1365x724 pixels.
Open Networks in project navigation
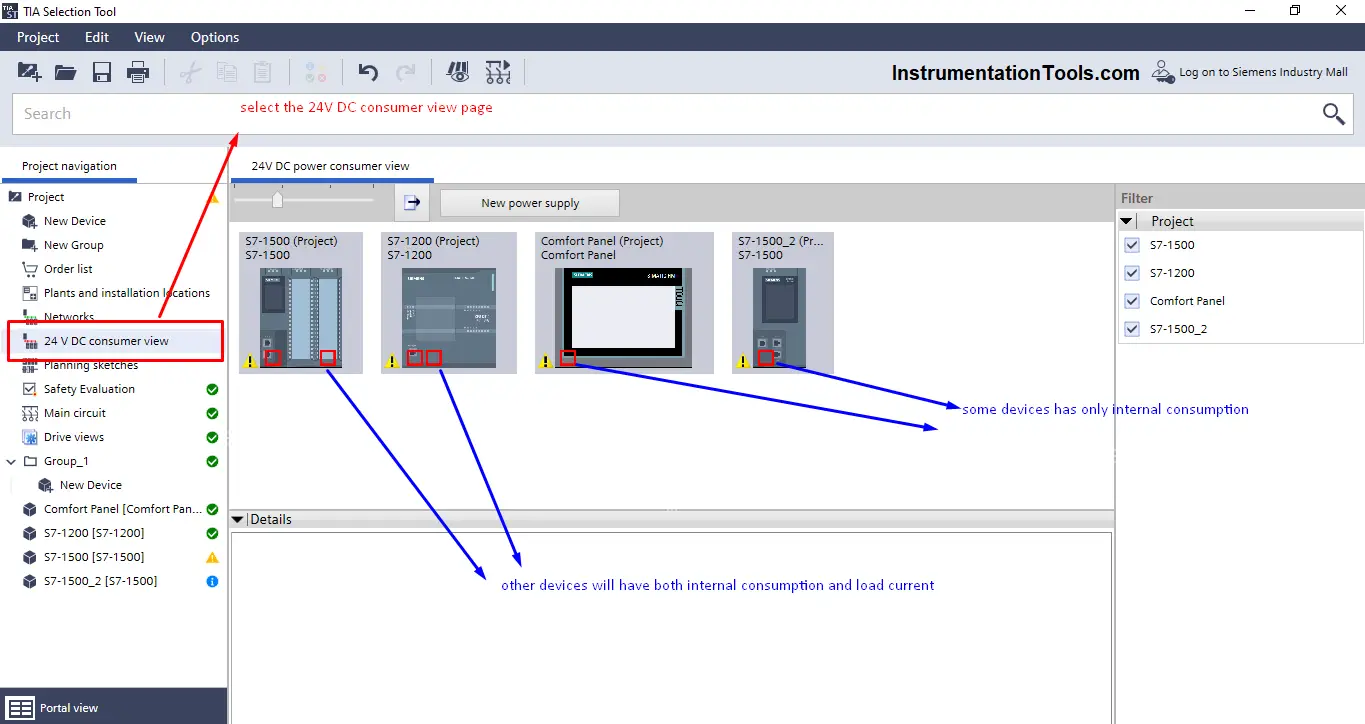pos(69,317)
